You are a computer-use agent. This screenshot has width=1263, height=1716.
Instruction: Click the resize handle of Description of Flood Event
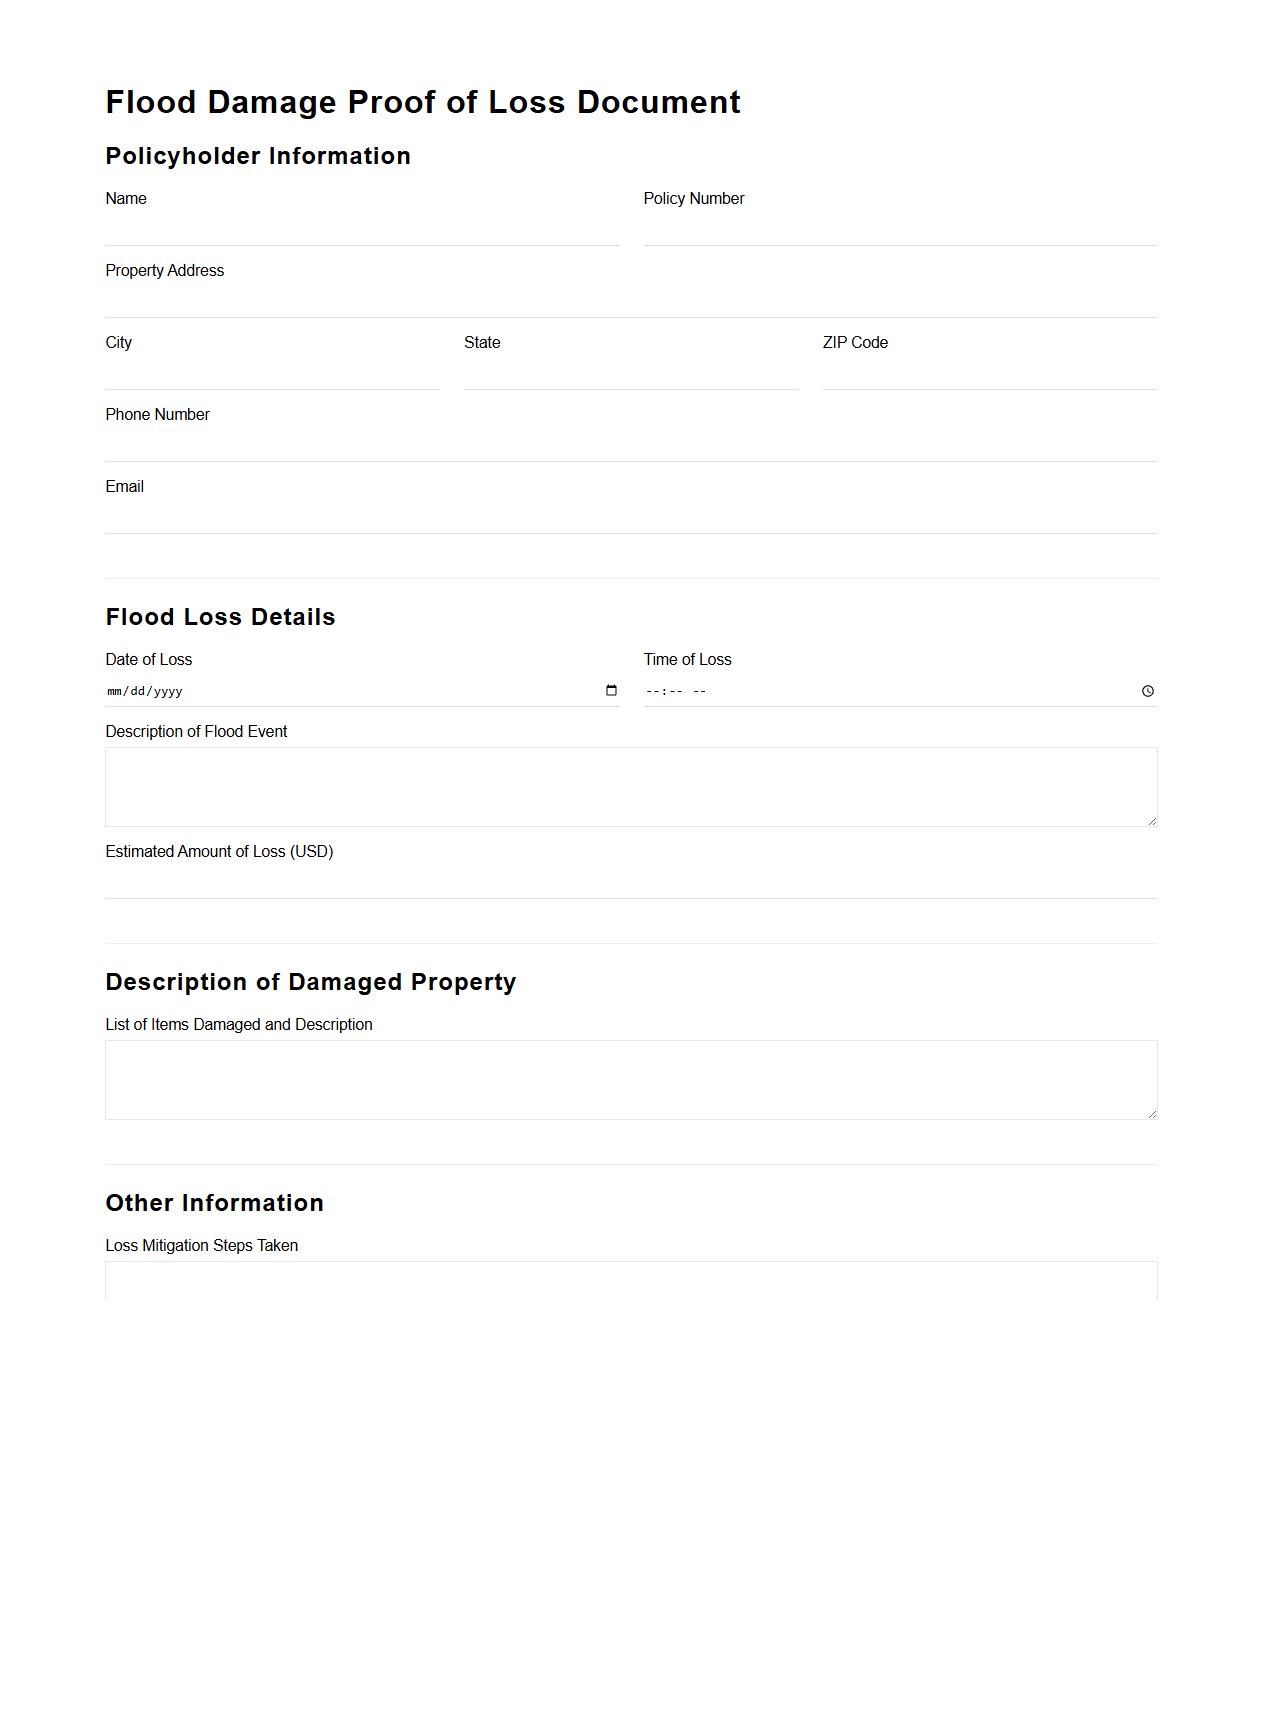1152,822
